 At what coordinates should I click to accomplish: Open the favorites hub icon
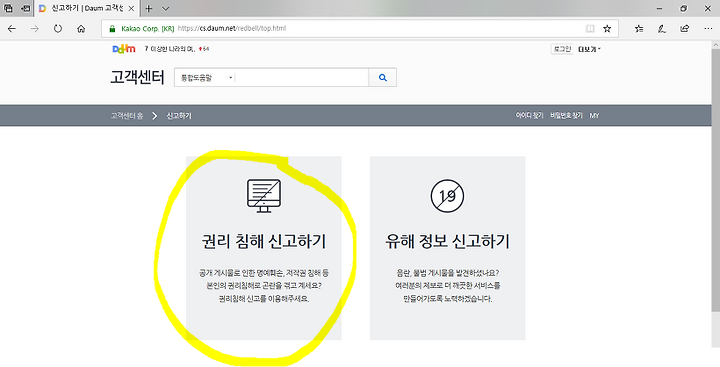coord(639,28)
